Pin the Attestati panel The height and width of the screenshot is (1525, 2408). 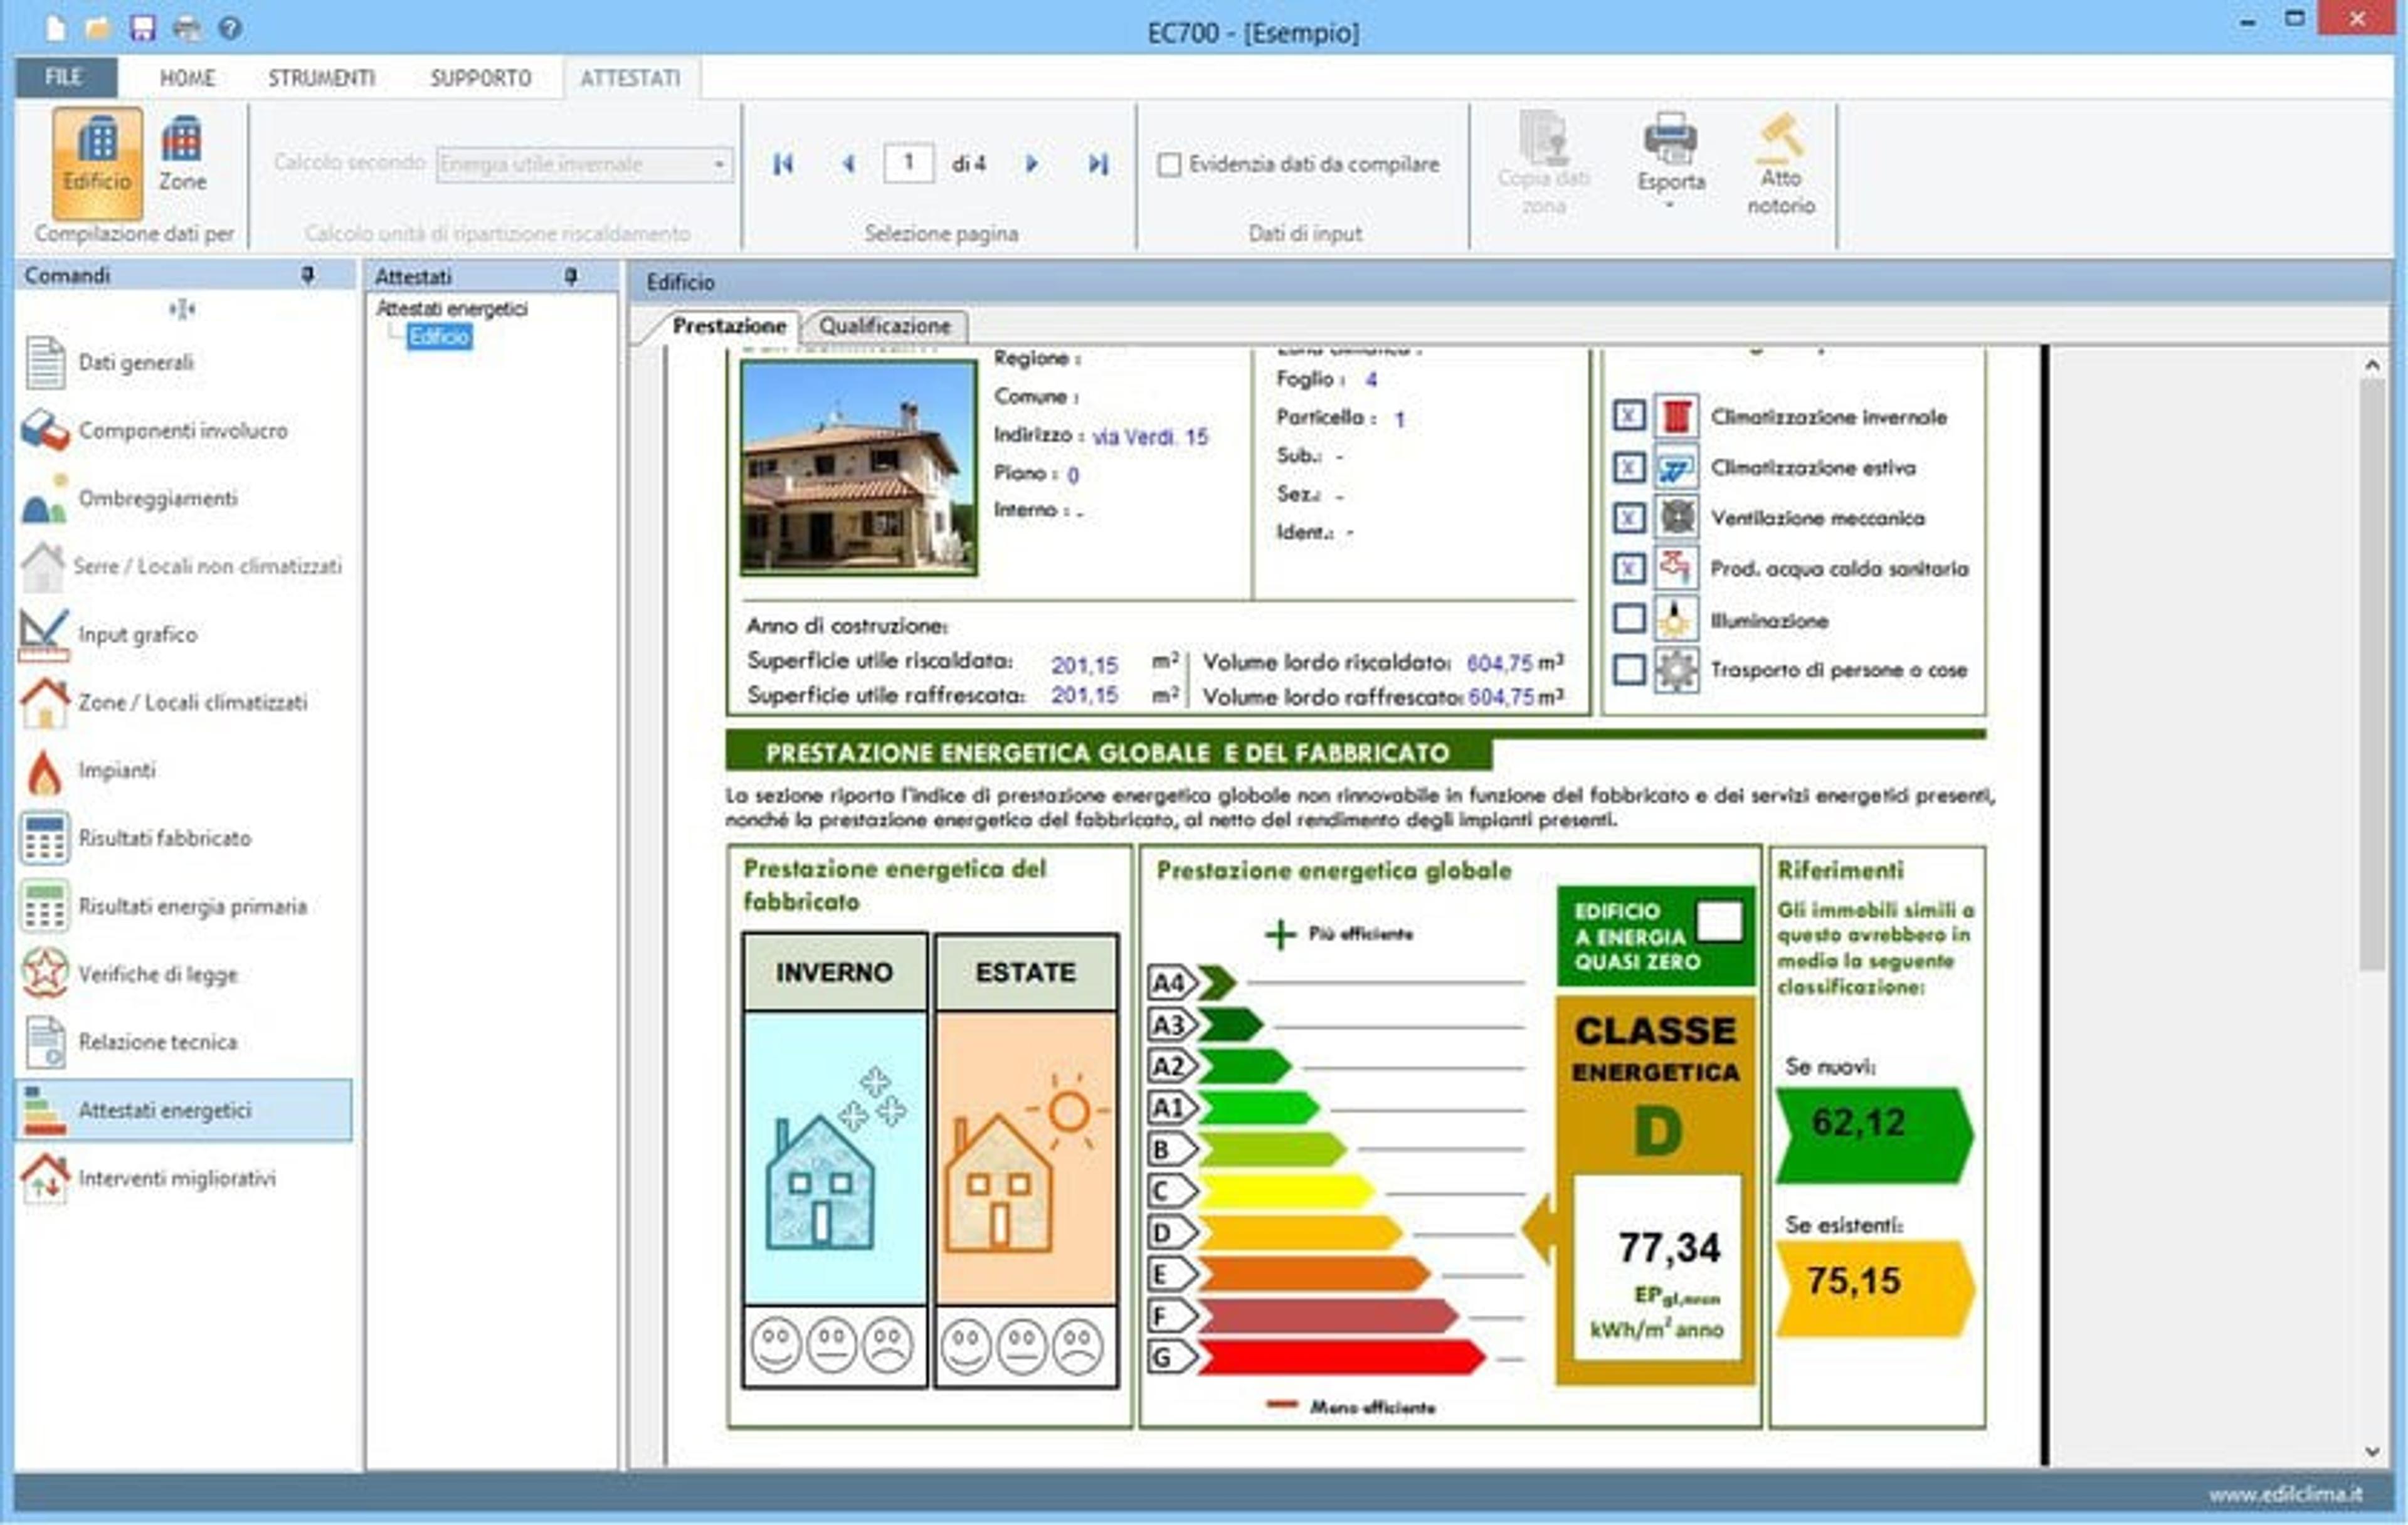coord(571,276)
